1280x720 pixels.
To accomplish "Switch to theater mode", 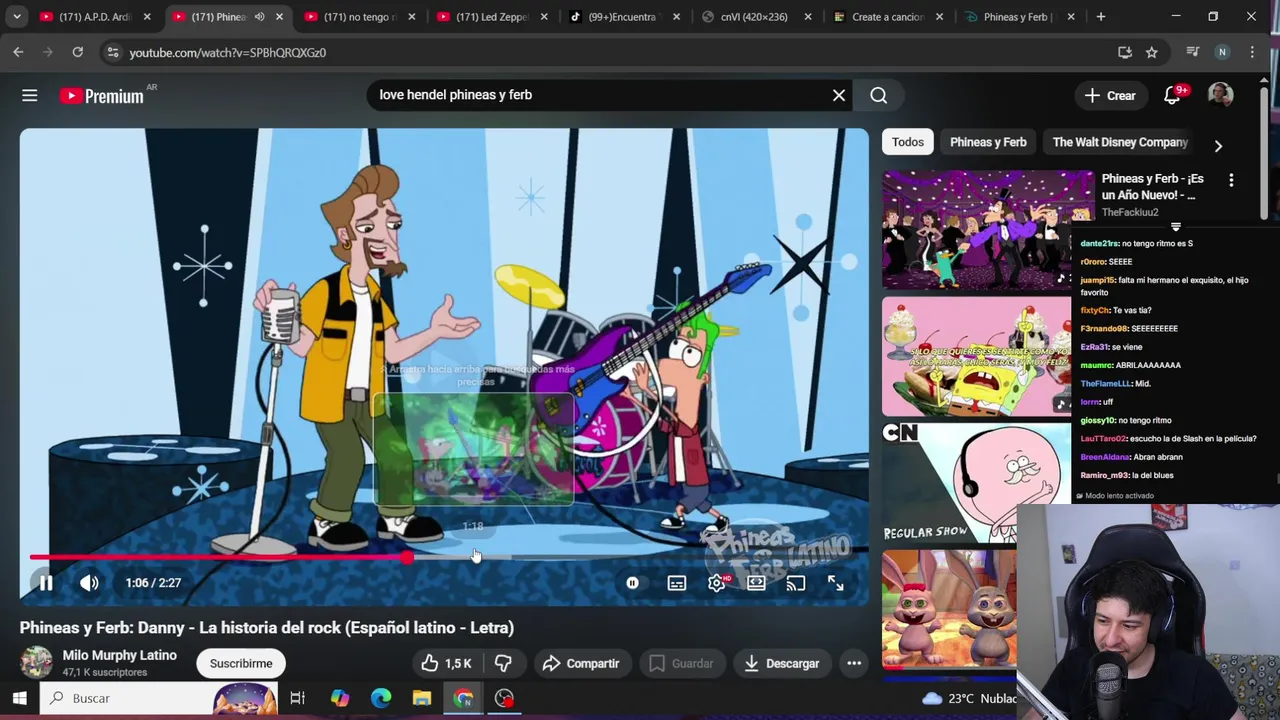I will [756, 583].
